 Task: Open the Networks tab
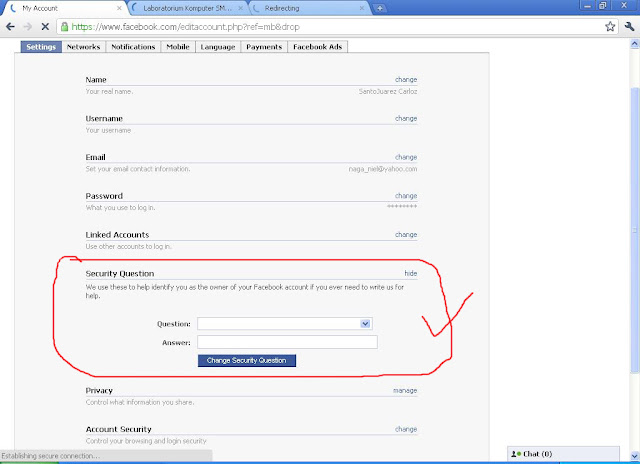[83, 47]
